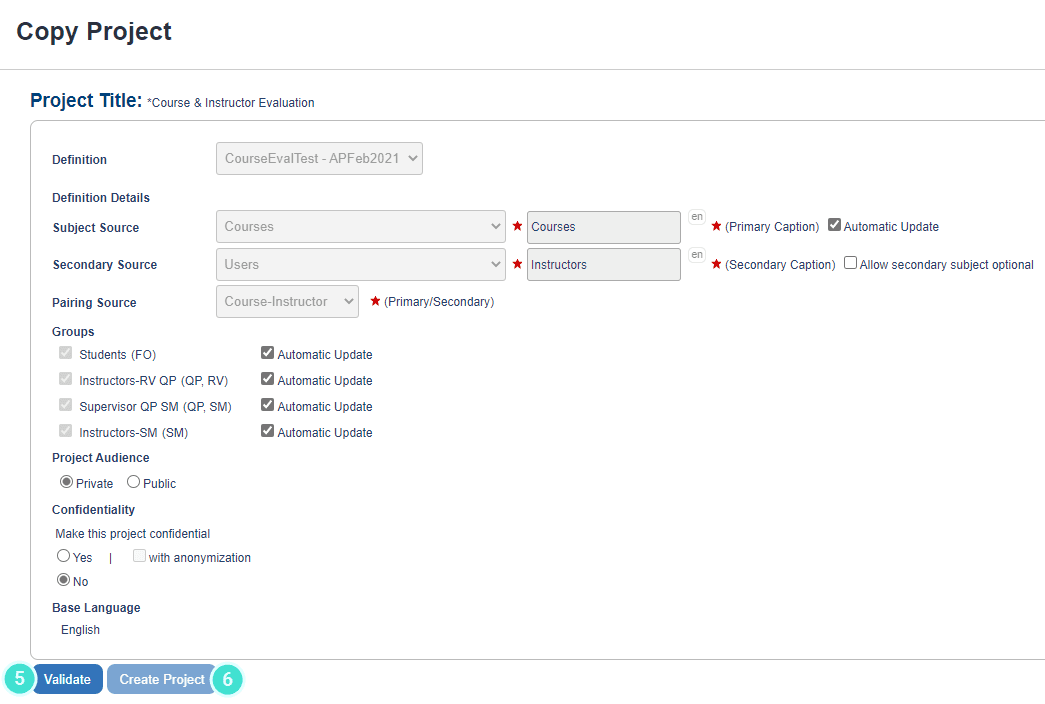Click the en language tag beside Instructors caption

coord(696,255)
